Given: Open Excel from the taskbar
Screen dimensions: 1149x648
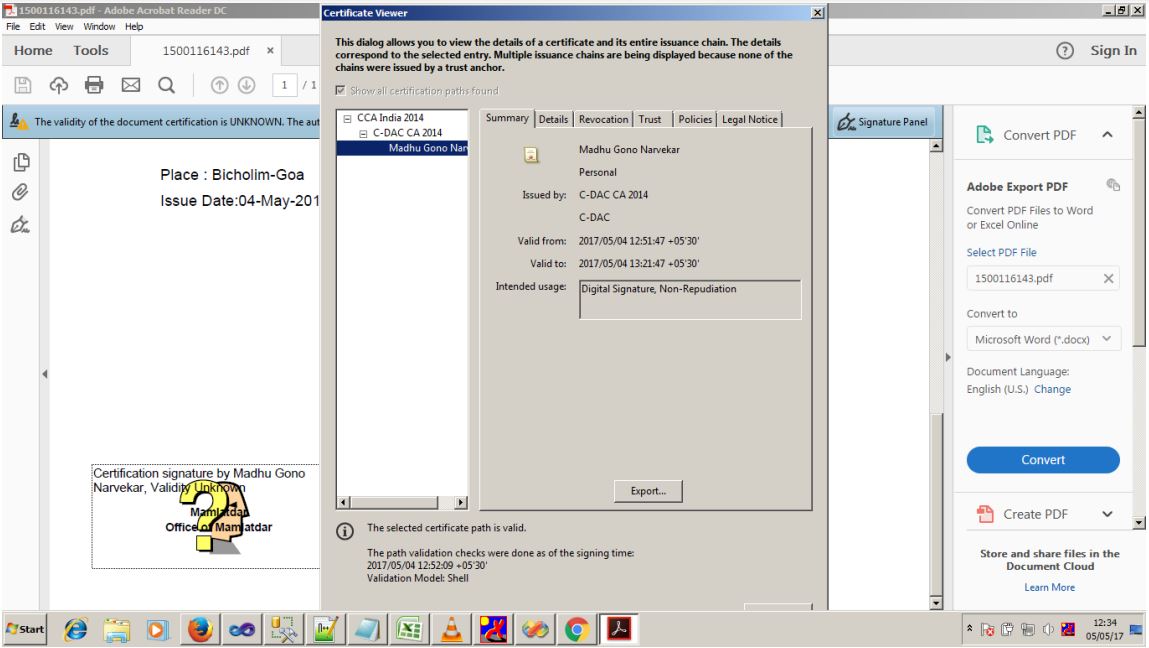Looking at the screenshot, I should pyautogui.click(x=409, y=630).
